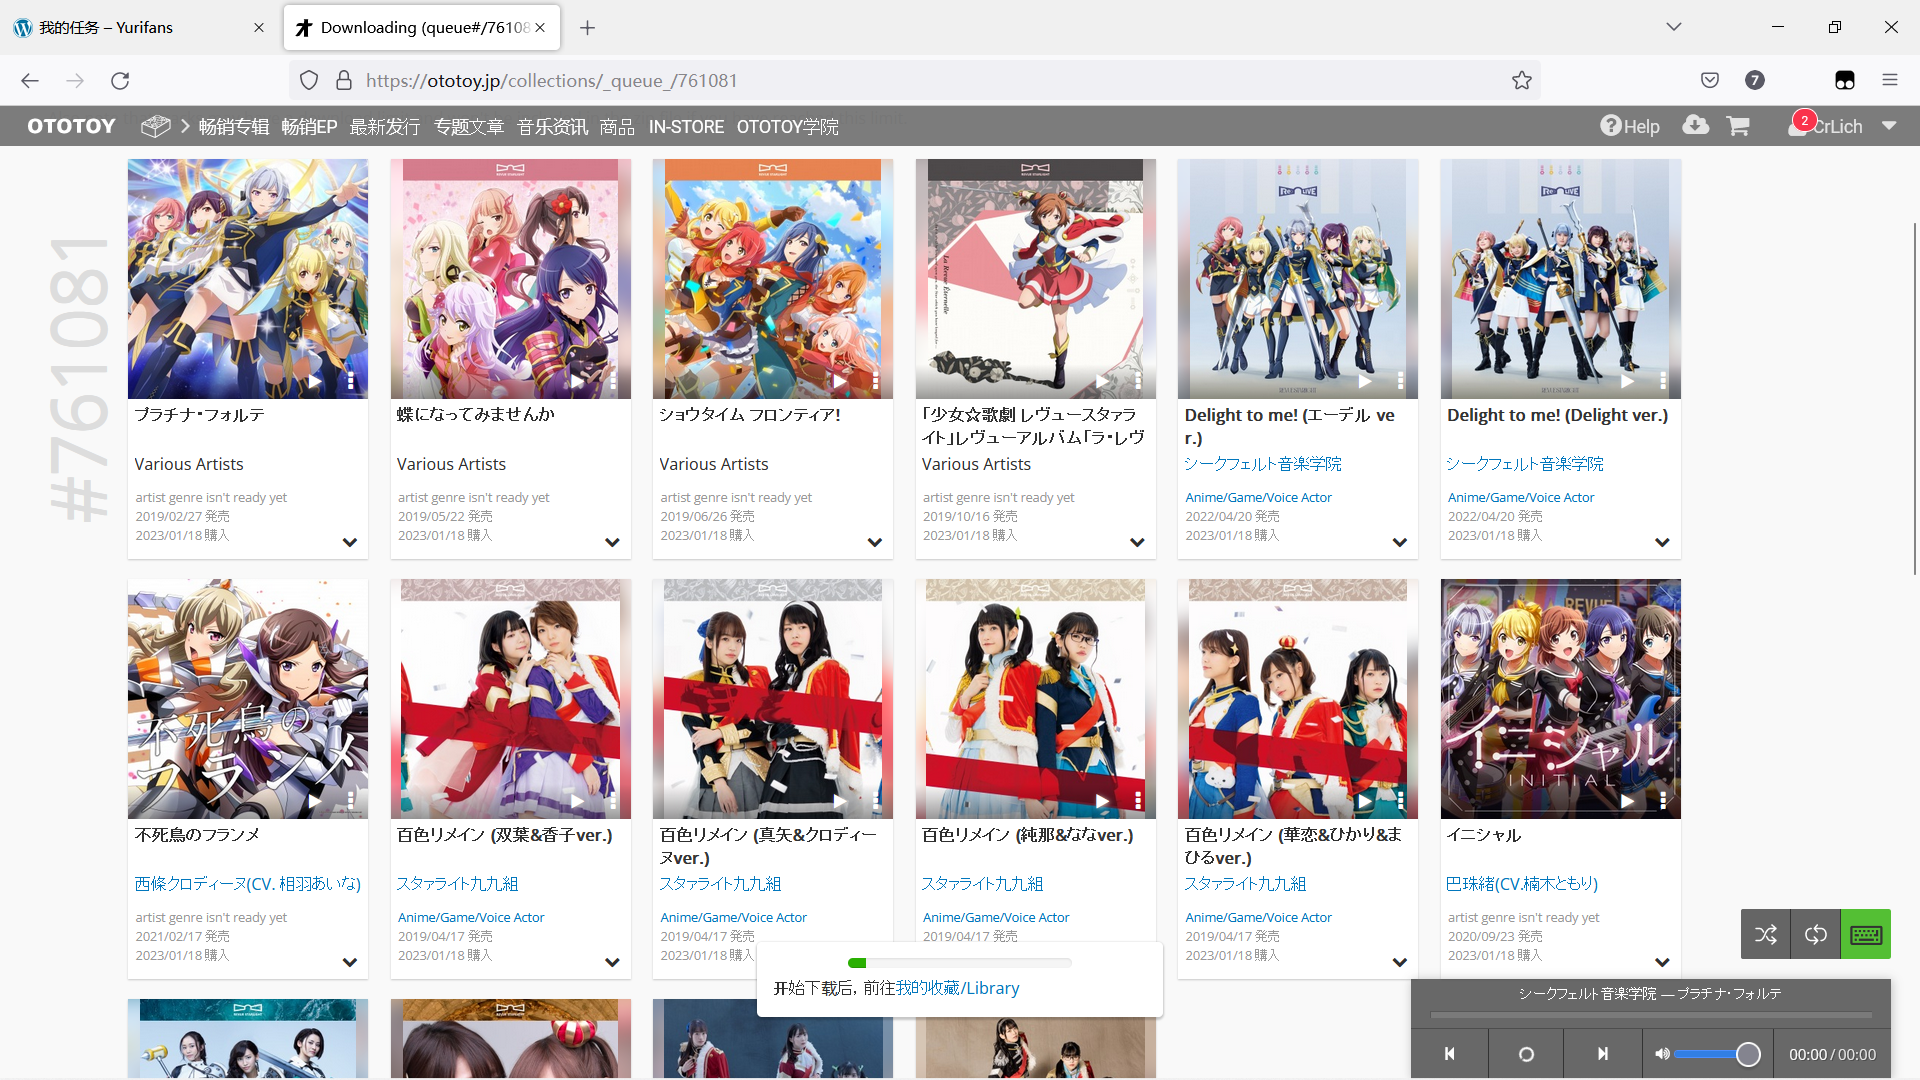Expand details for レヴュースタァライト album
This screenshot has height=1080, width=1920.
(1137, 542)
